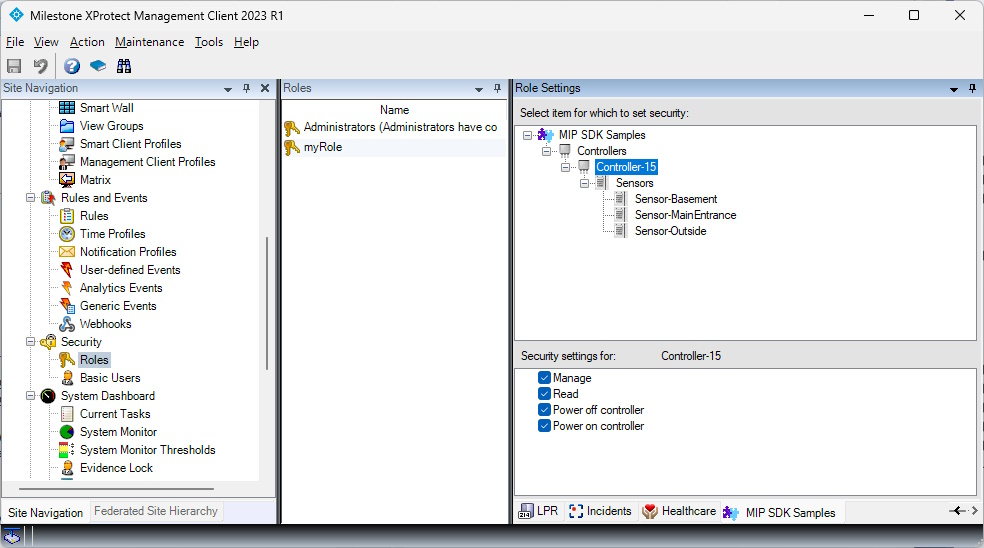Uncheck the Manage permission checkbox
984x548 pixels.
(544, 378)
